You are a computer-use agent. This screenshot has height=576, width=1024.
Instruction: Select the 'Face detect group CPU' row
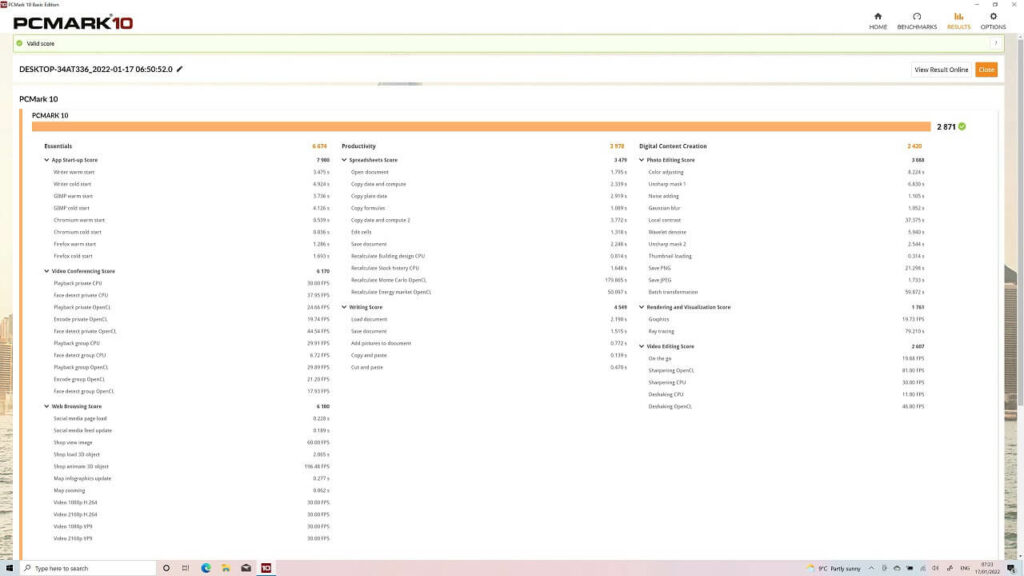(x=191, y=355)
